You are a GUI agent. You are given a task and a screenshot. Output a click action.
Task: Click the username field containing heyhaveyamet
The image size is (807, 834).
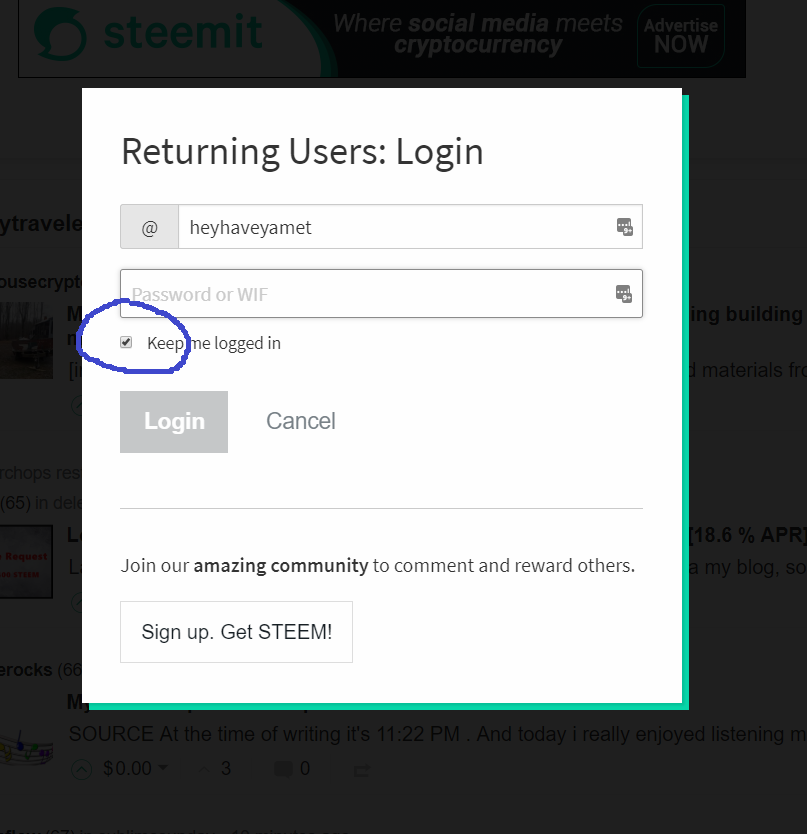tap(395, 227)
